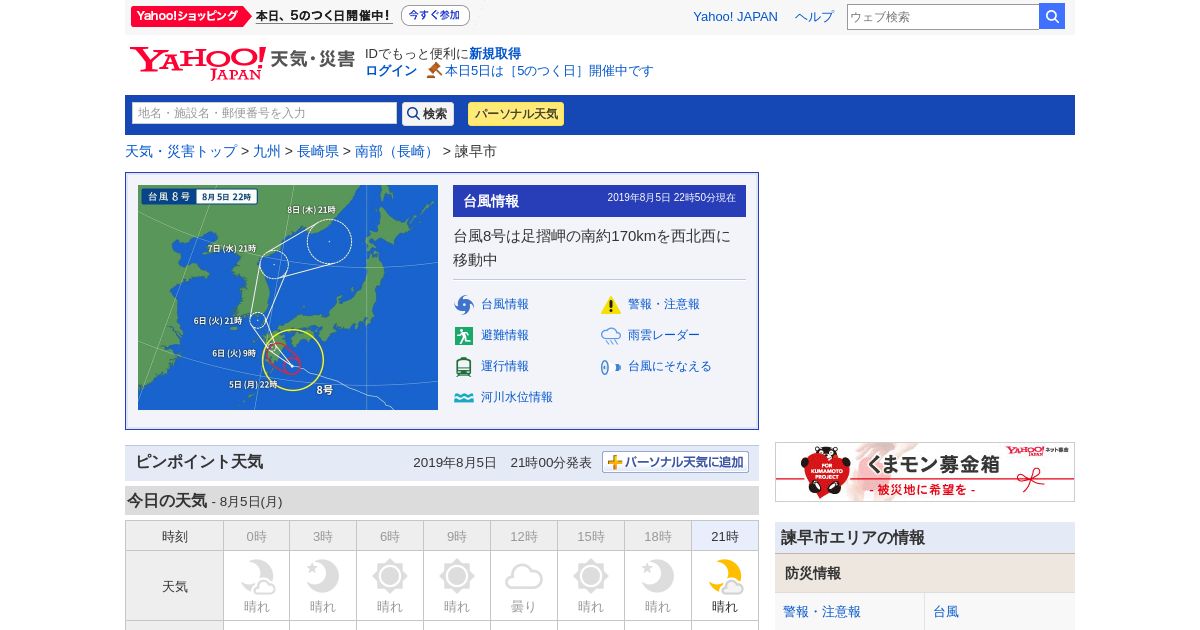
Task: Click the 12時 column header
Action: pyautogui.click(x=524, y=536)
